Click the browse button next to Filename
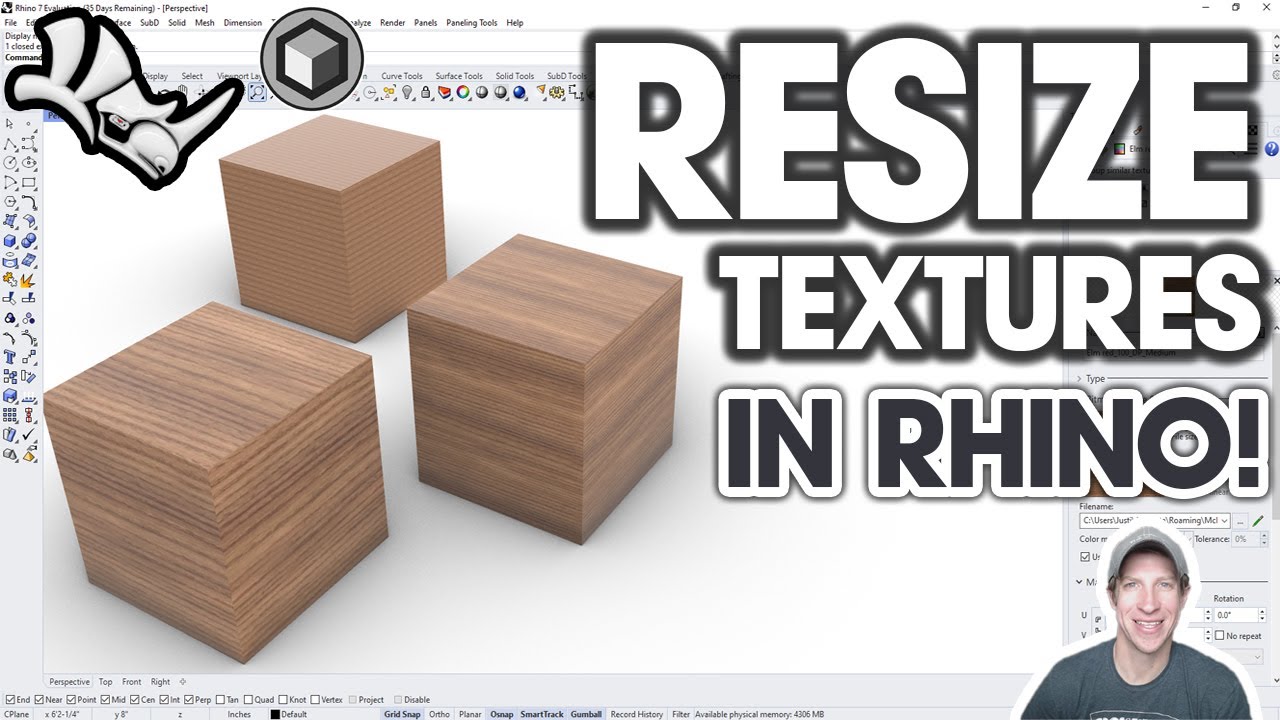1280x720 pixels. point(1240,521)
